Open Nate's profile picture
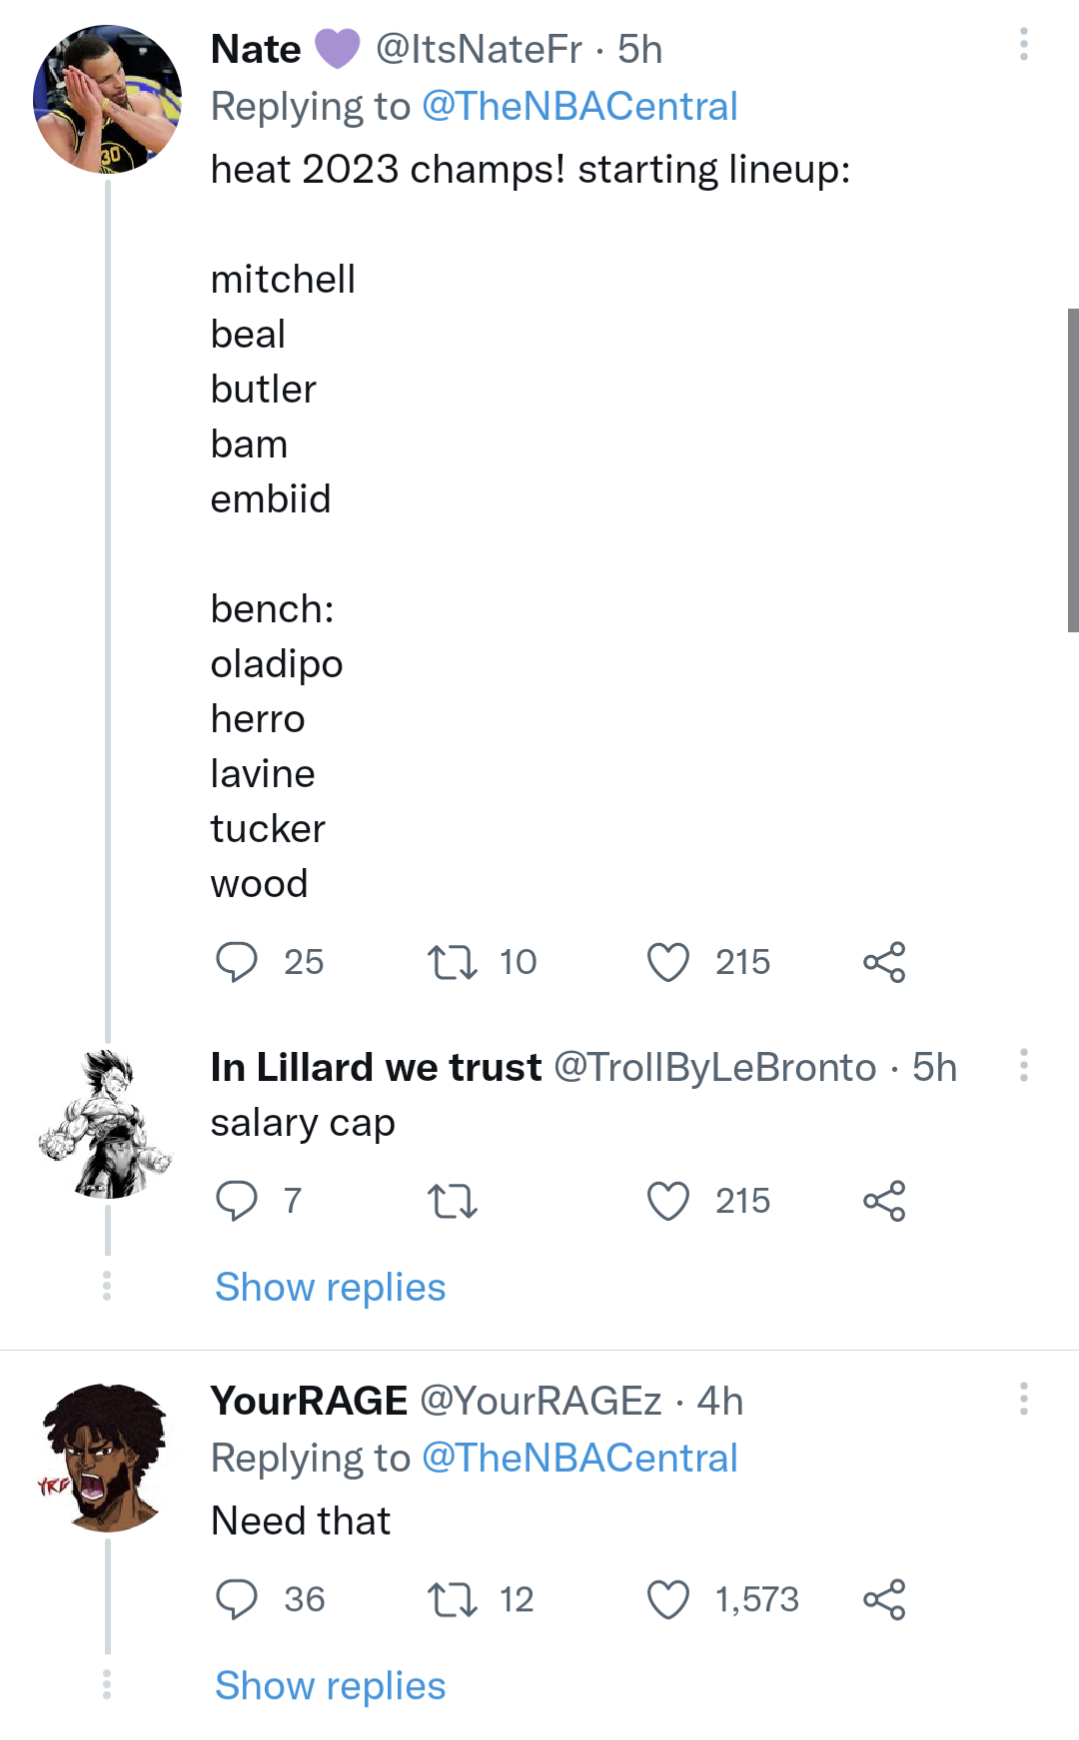 click(x=107, y=99)
